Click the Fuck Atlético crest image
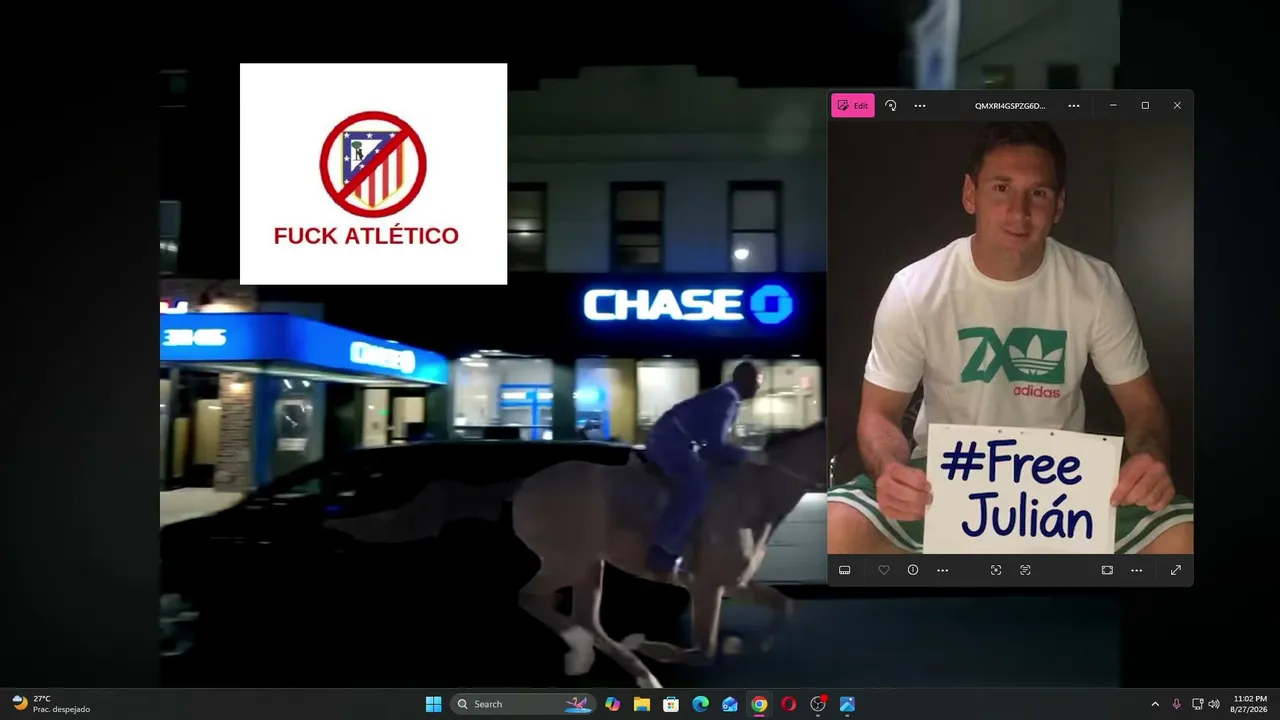This screenshot has height=720, width=1280. tap(373, 174)
